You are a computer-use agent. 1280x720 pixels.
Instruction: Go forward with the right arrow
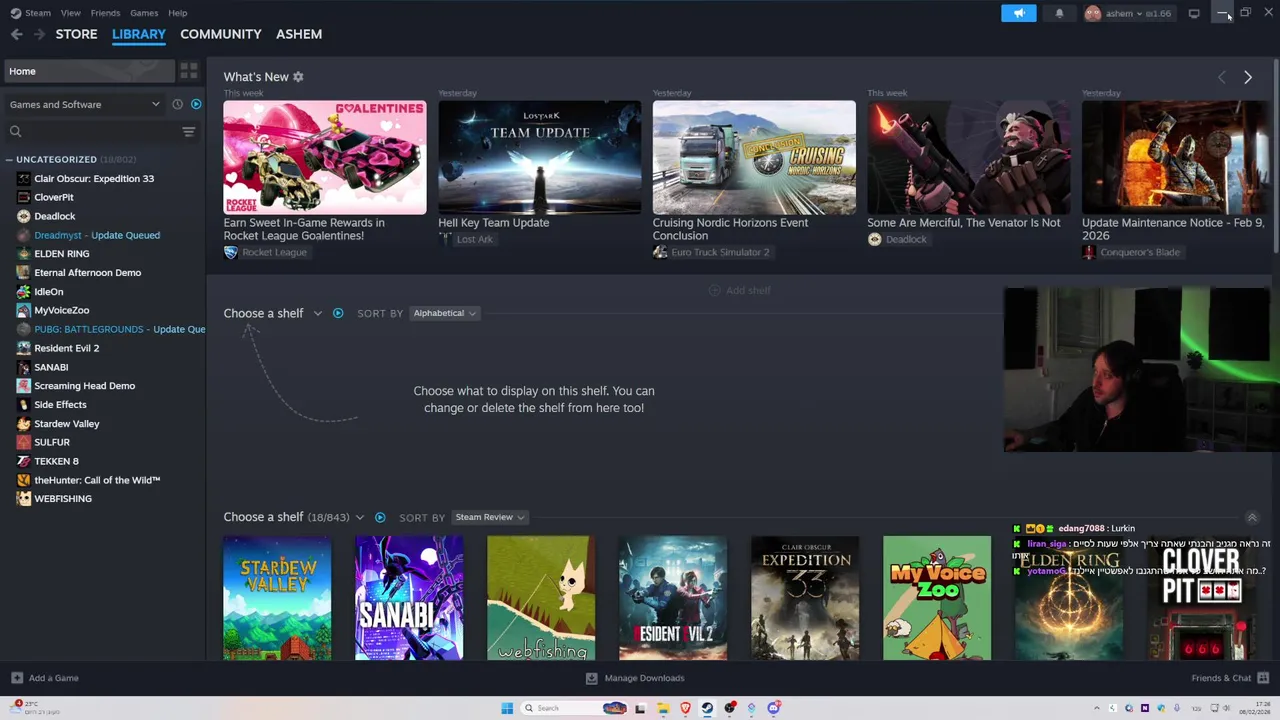[39, 34]
